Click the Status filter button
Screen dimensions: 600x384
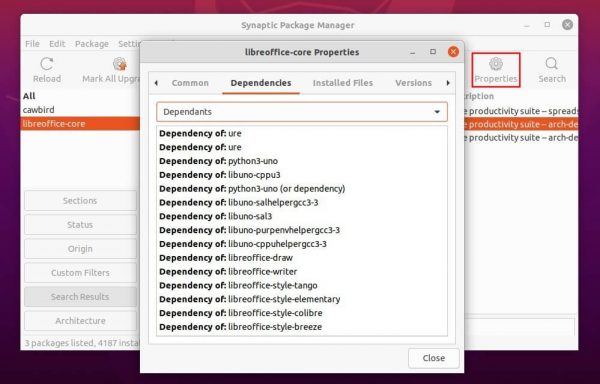[x=80, y=225]
